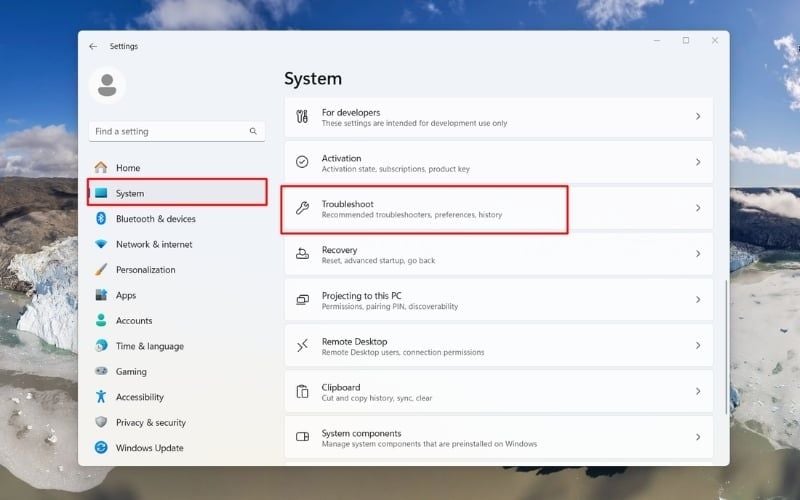This screenshot has width=800, height=500.
Task: Click the Bluetooth icon in sidebar
Action: 101,218
